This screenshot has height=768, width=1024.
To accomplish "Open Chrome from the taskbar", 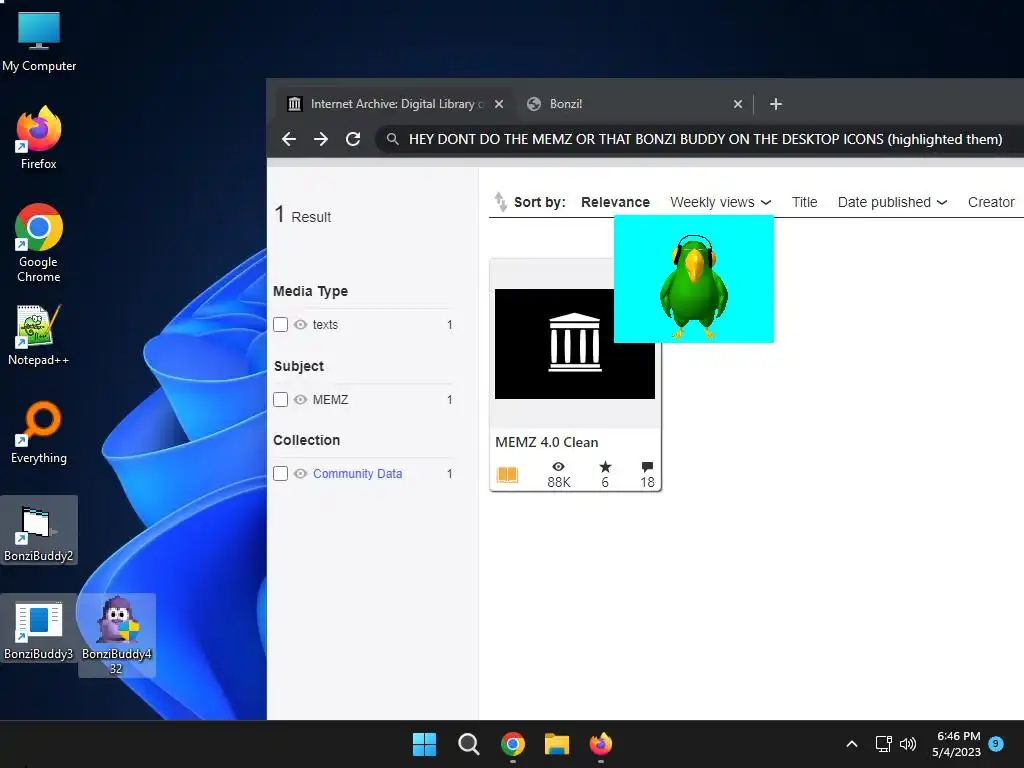I will 513,744.
